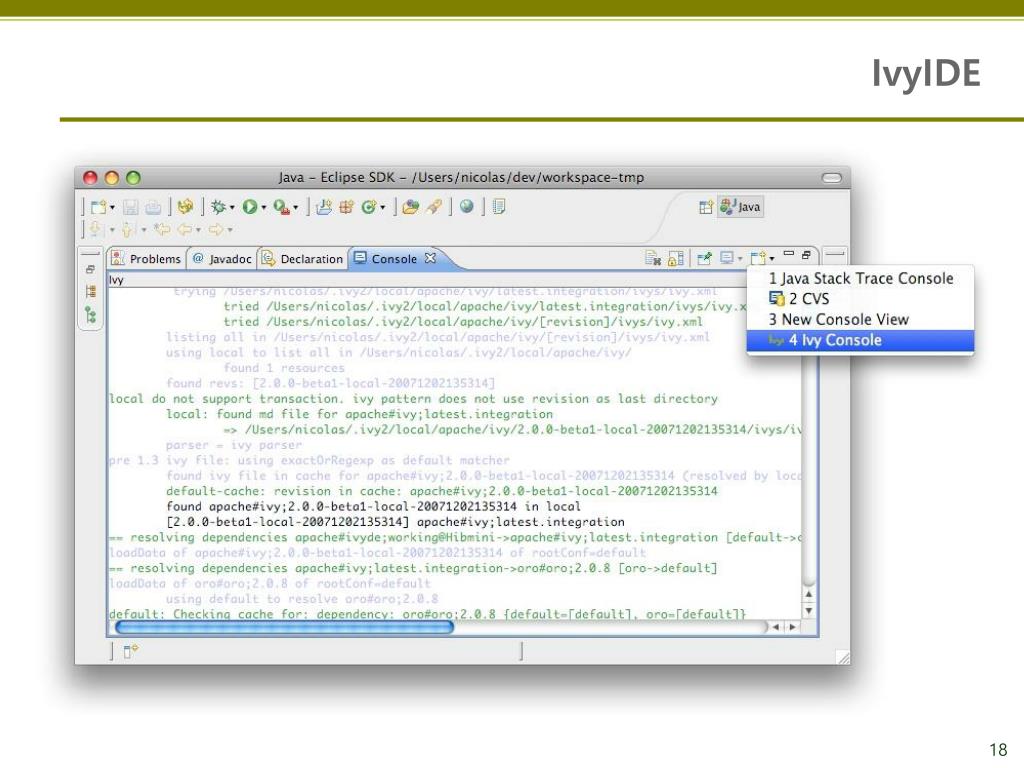The image size is (1024, 768).
Task: Click the New Java Class icon
Action: pos(368,207)
